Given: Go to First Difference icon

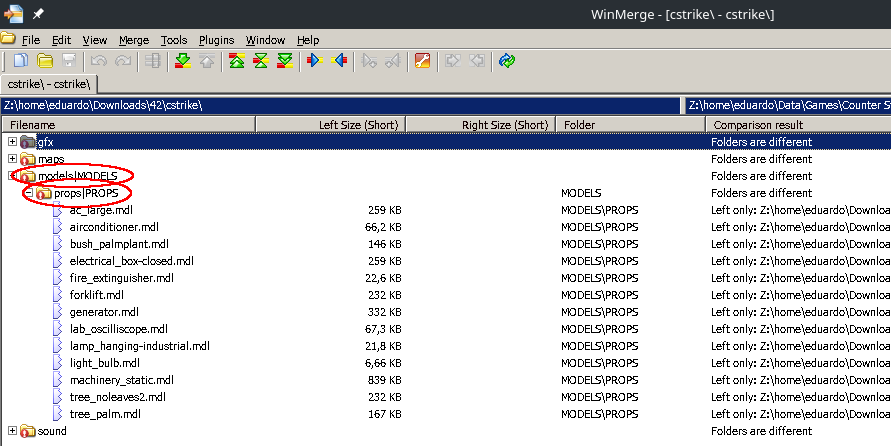Looking at the screenshot, I should pos(236,60).
